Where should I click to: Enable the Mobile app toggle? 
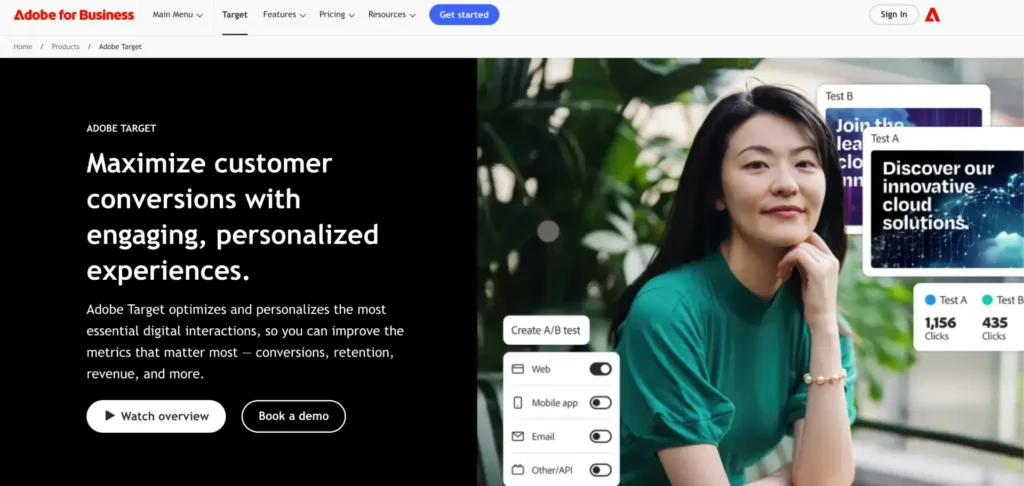point(600,403)
